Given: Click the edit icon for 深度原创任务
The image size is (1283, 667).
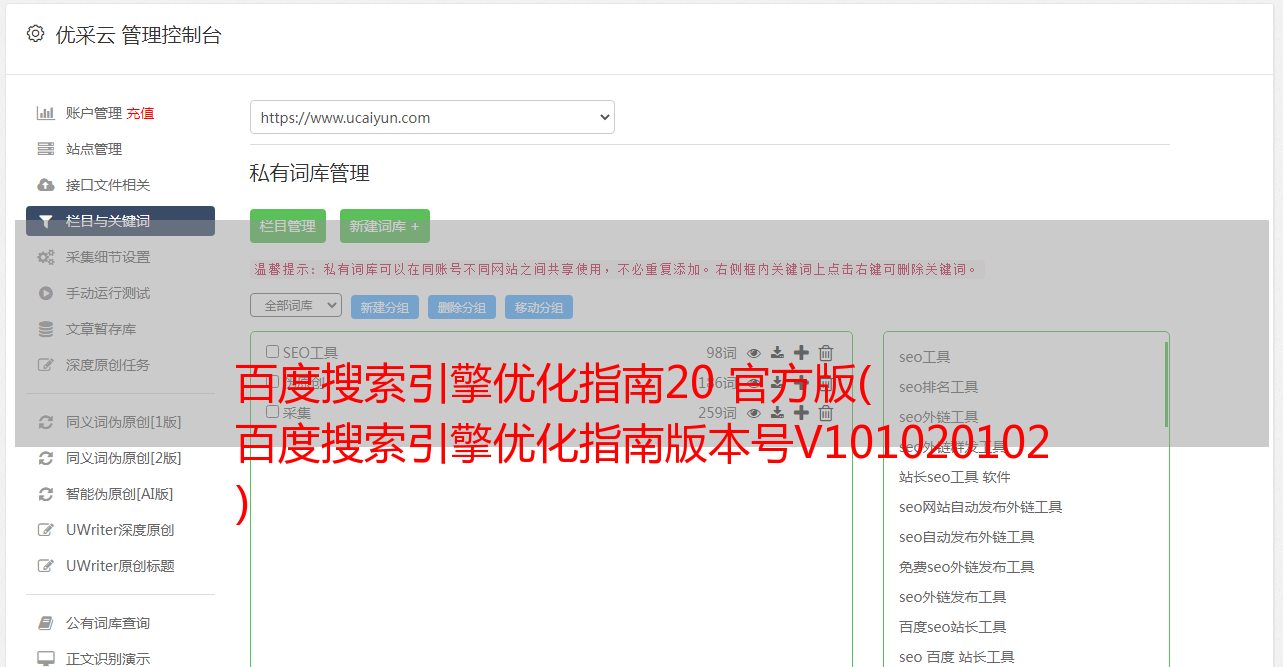Looking at the screenshot, I should coord(45,365).
